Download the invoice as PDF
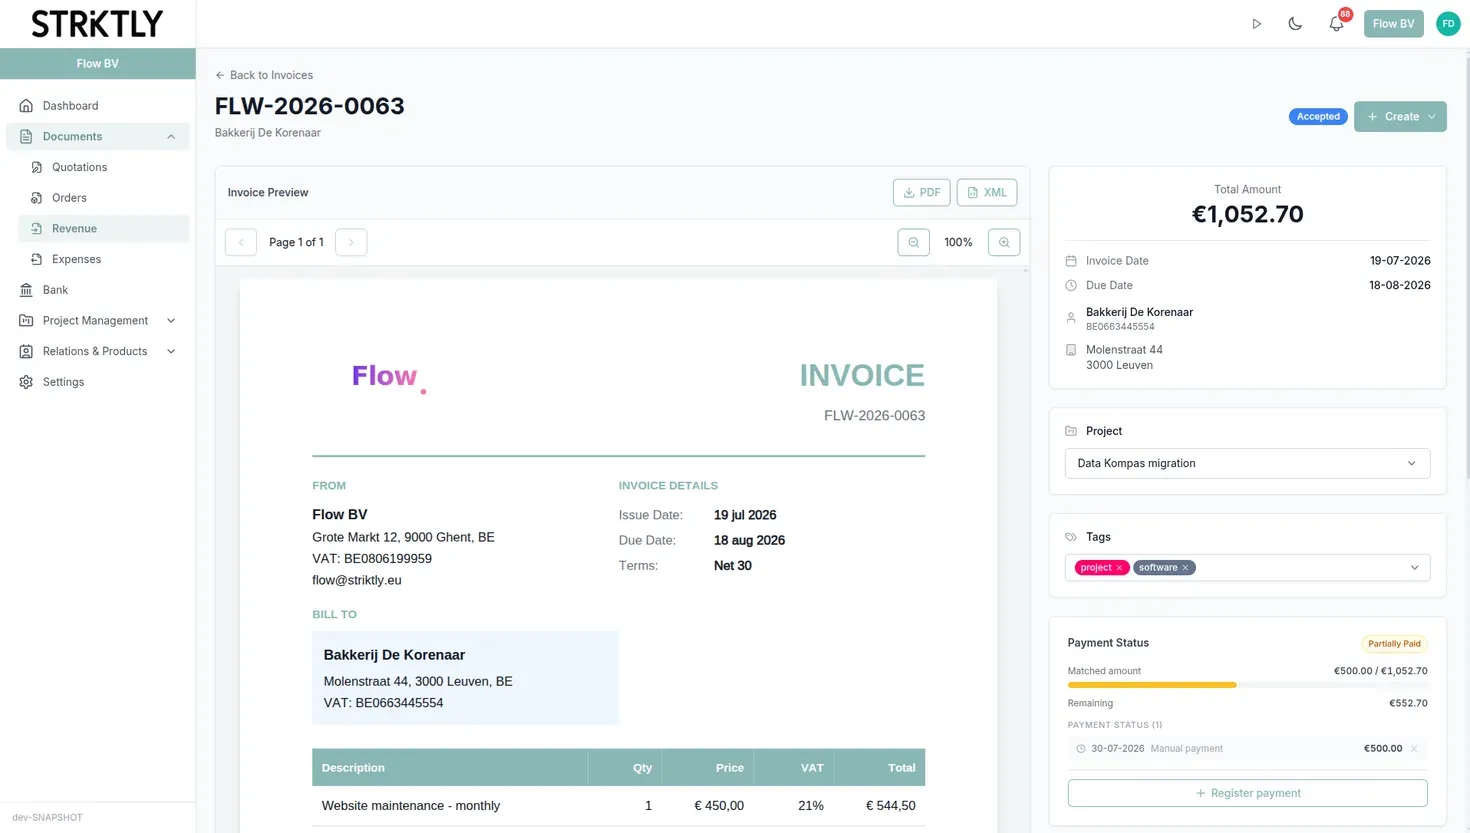The image size is (1470, 833). click(x=921, y=193)
